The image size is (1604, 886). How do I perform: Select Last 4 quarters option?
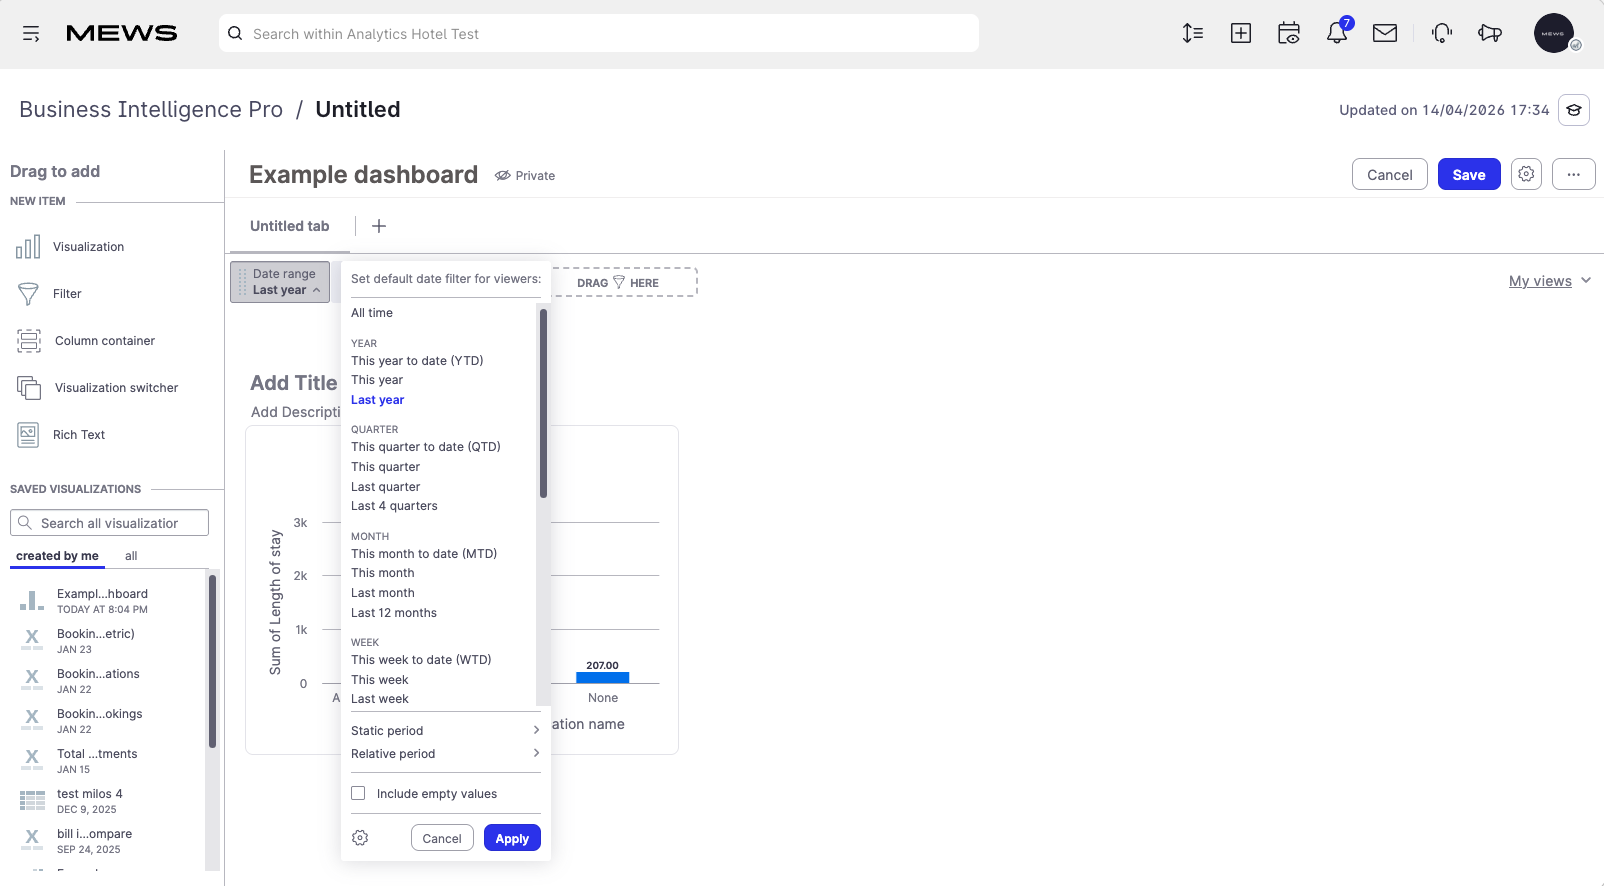coord(394,506)
